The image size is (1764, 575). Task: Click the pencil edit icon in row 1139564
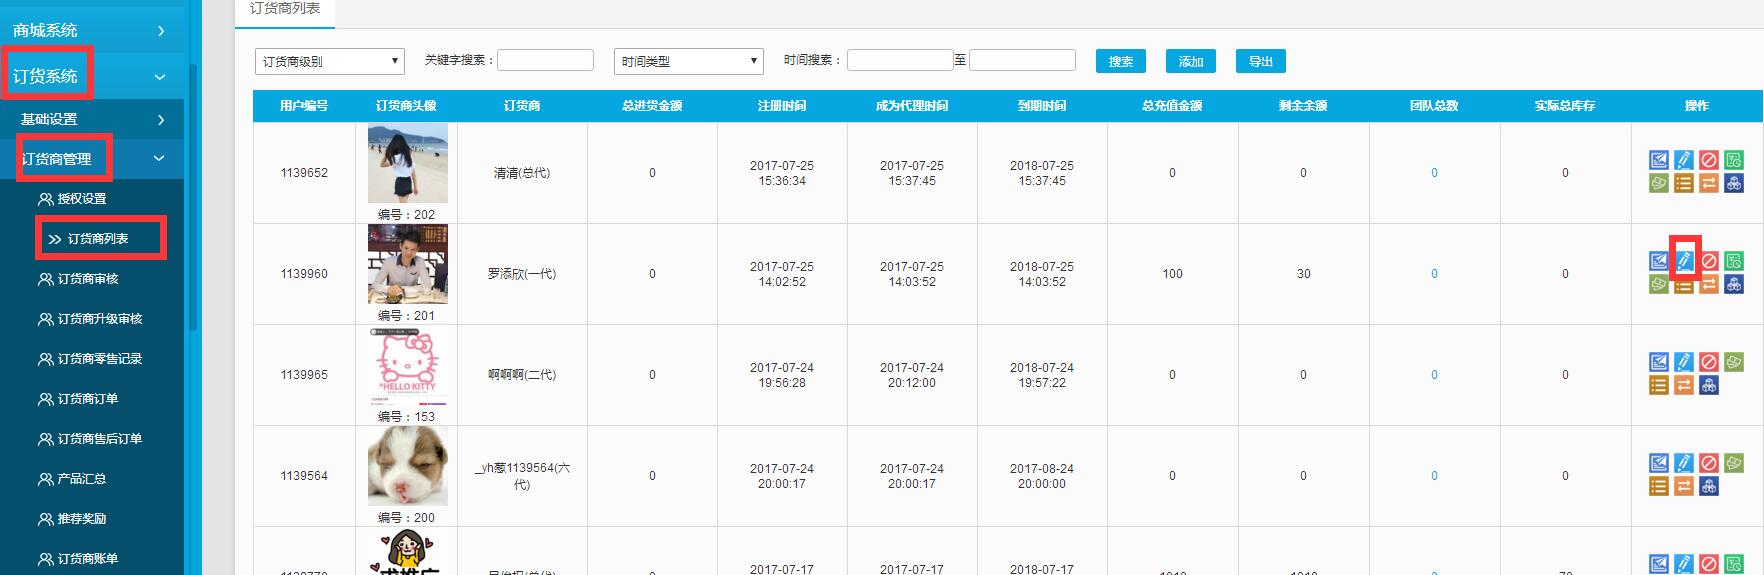coord(1684,463)
